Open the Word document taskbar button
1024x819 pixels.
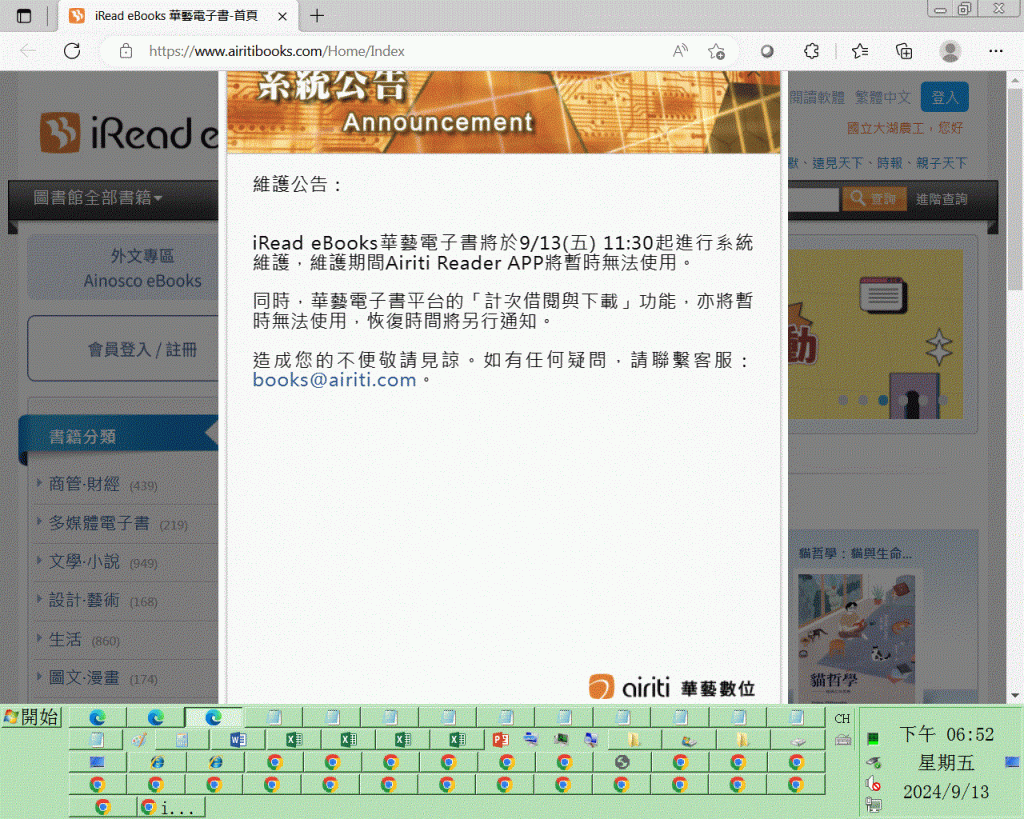pos(238,739)
